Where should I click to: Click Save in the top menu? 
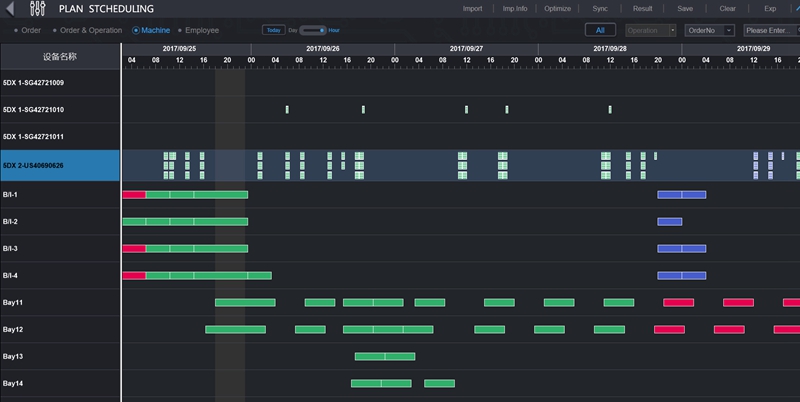(685, 9)
